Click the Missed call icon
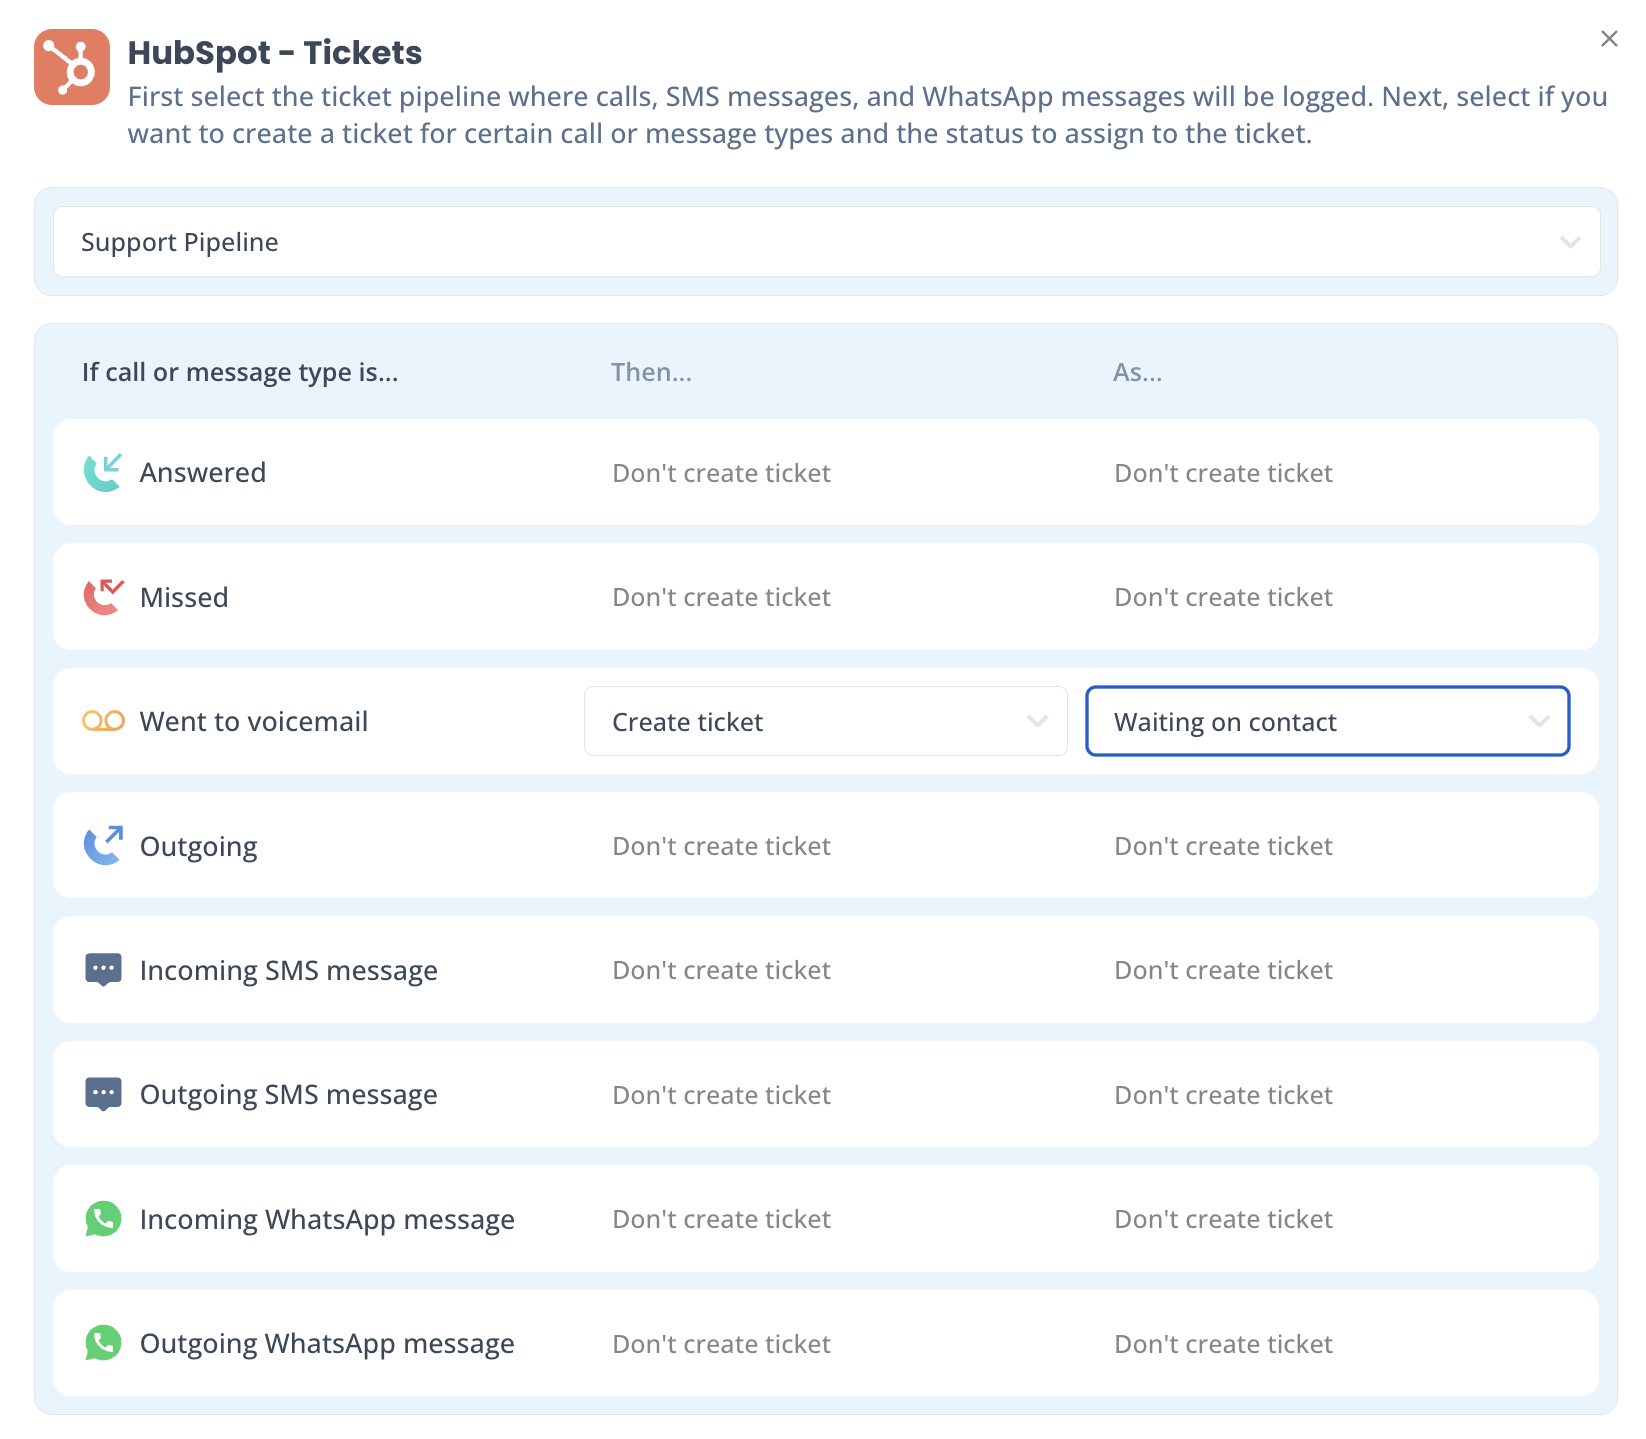This screenshot has height=1439, width=1646. click(x=103, y=597)
